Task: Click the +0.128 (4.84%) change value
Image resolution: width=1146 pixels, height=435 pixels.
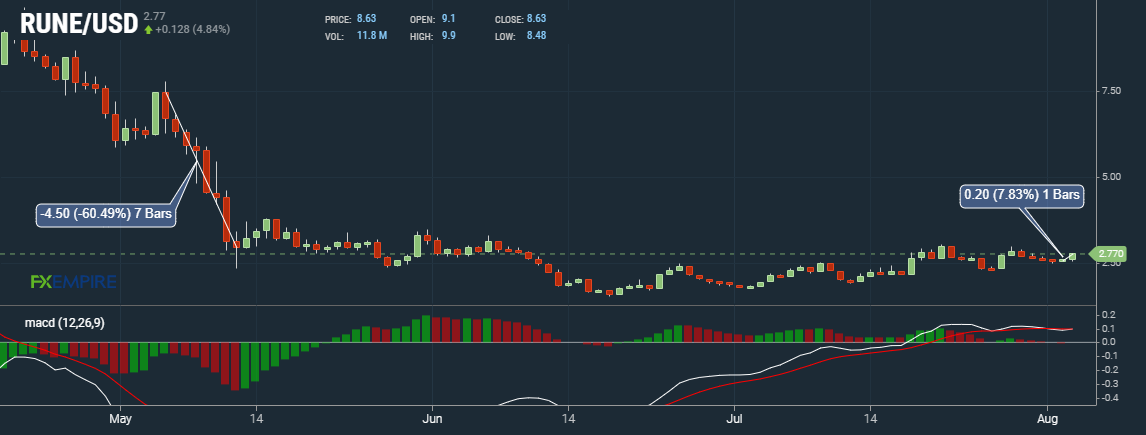Action: click(193, 29)
